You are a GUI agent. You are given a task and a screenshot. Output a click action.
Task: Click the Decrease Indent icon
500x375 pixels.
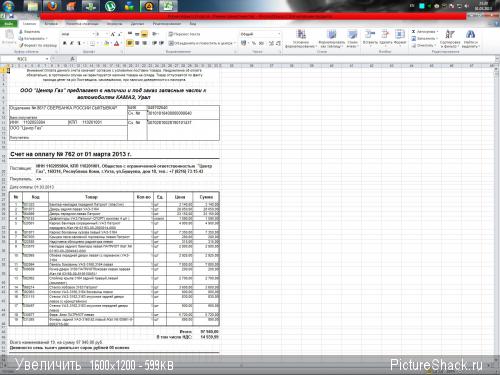[154, 43]
